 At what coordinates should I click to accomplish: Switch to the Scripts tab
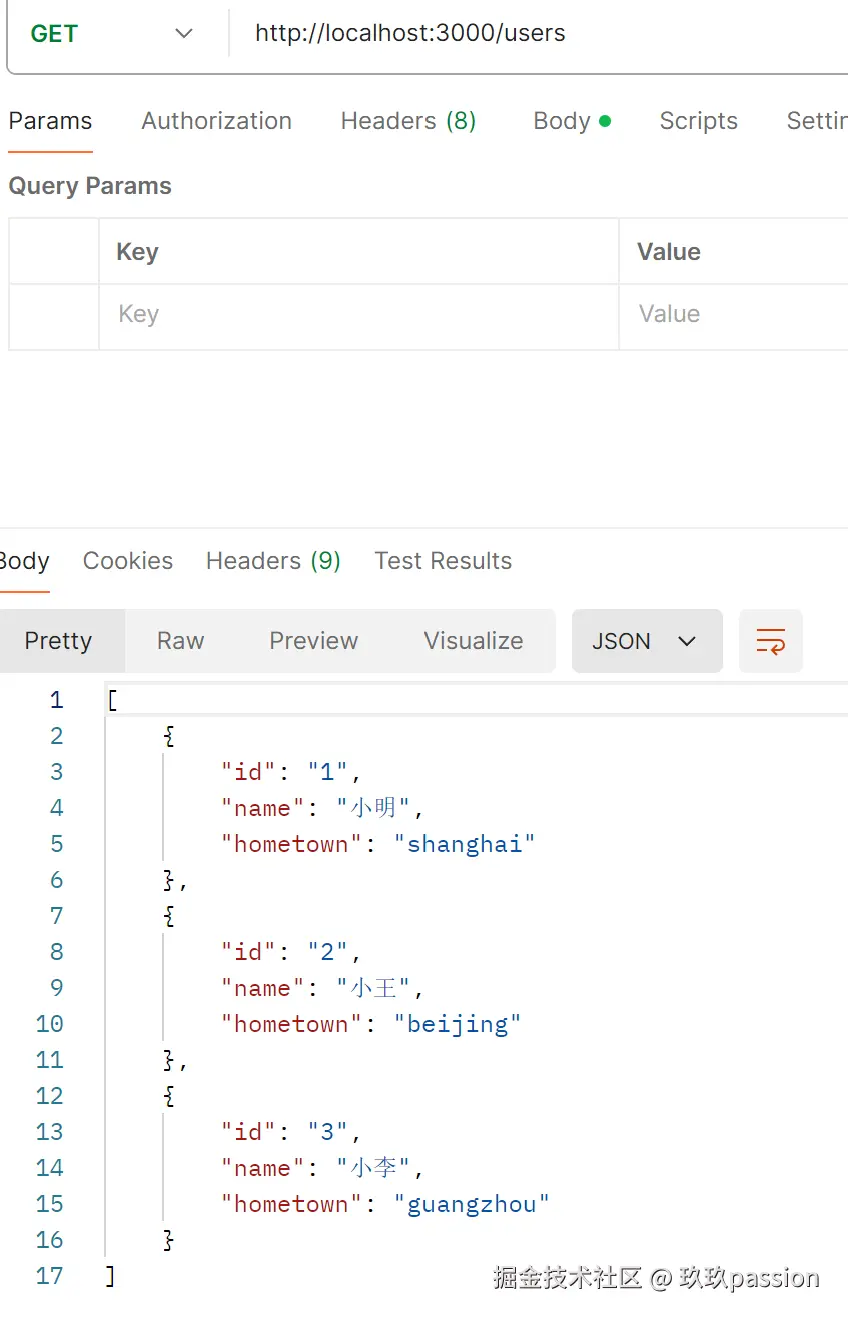point(698,121)
